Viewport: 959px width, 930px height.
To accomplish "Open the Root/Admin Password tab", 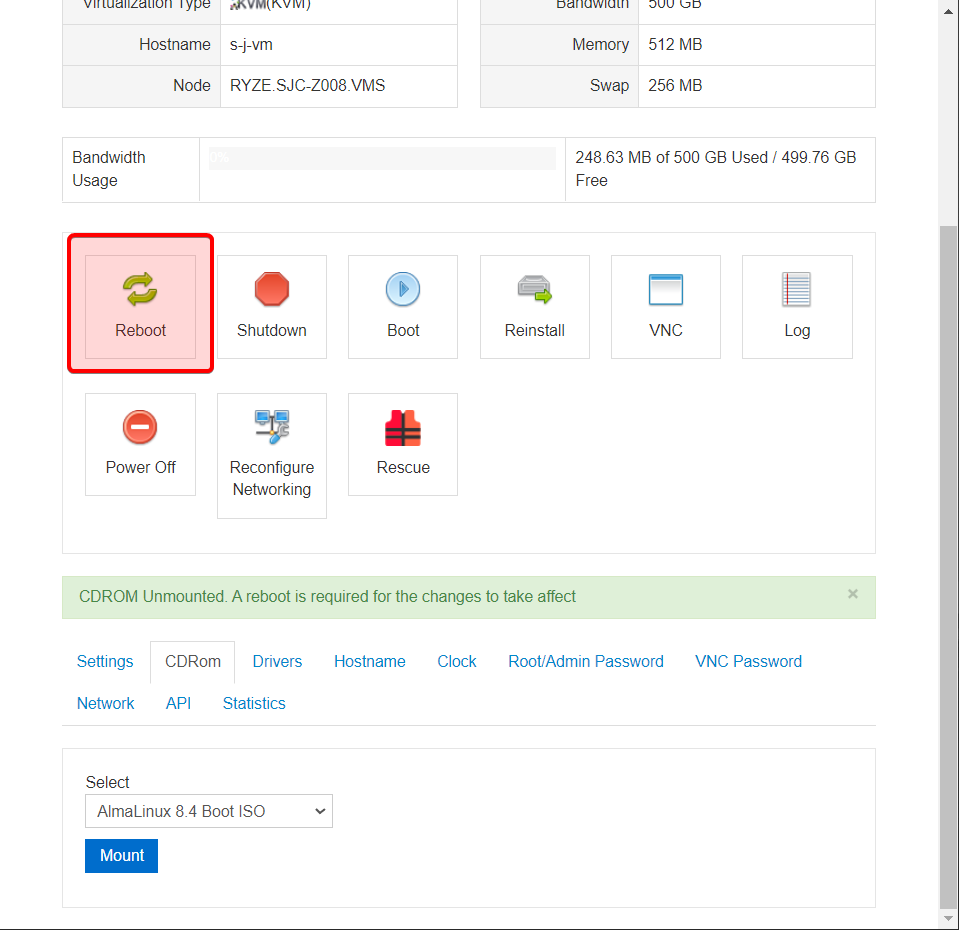I will (x=585, y=661).
